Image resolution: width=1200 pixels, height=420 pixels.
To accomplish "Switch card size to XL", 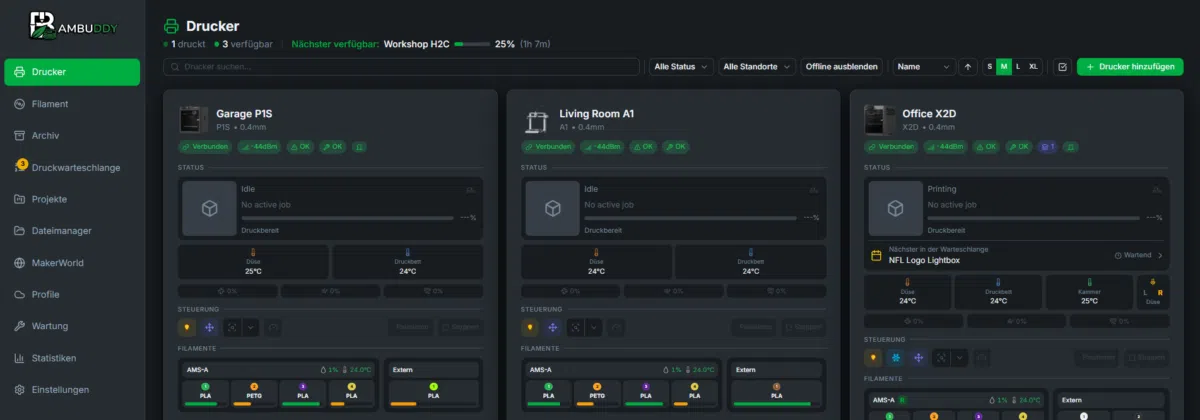I will (1033, 67).
